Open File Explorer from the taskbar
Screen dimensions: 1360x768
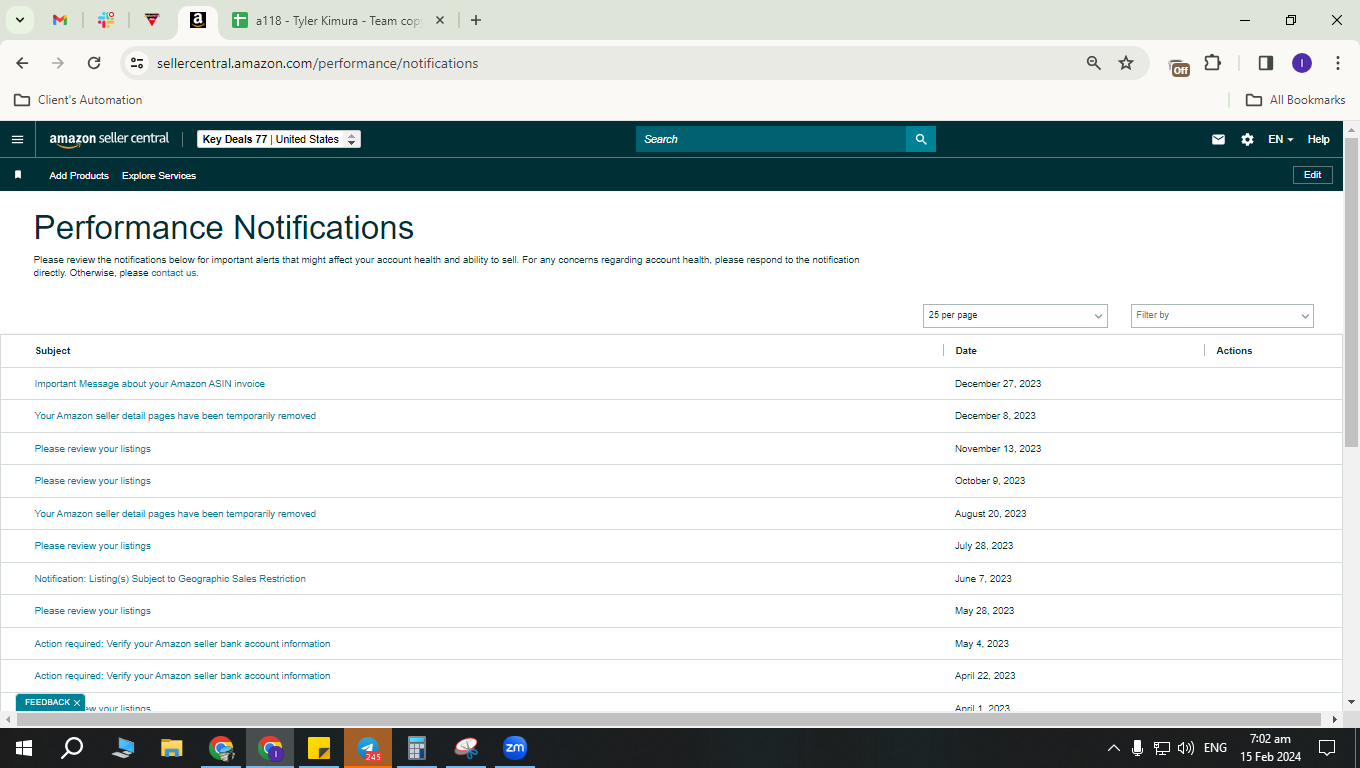click(172, 747)
